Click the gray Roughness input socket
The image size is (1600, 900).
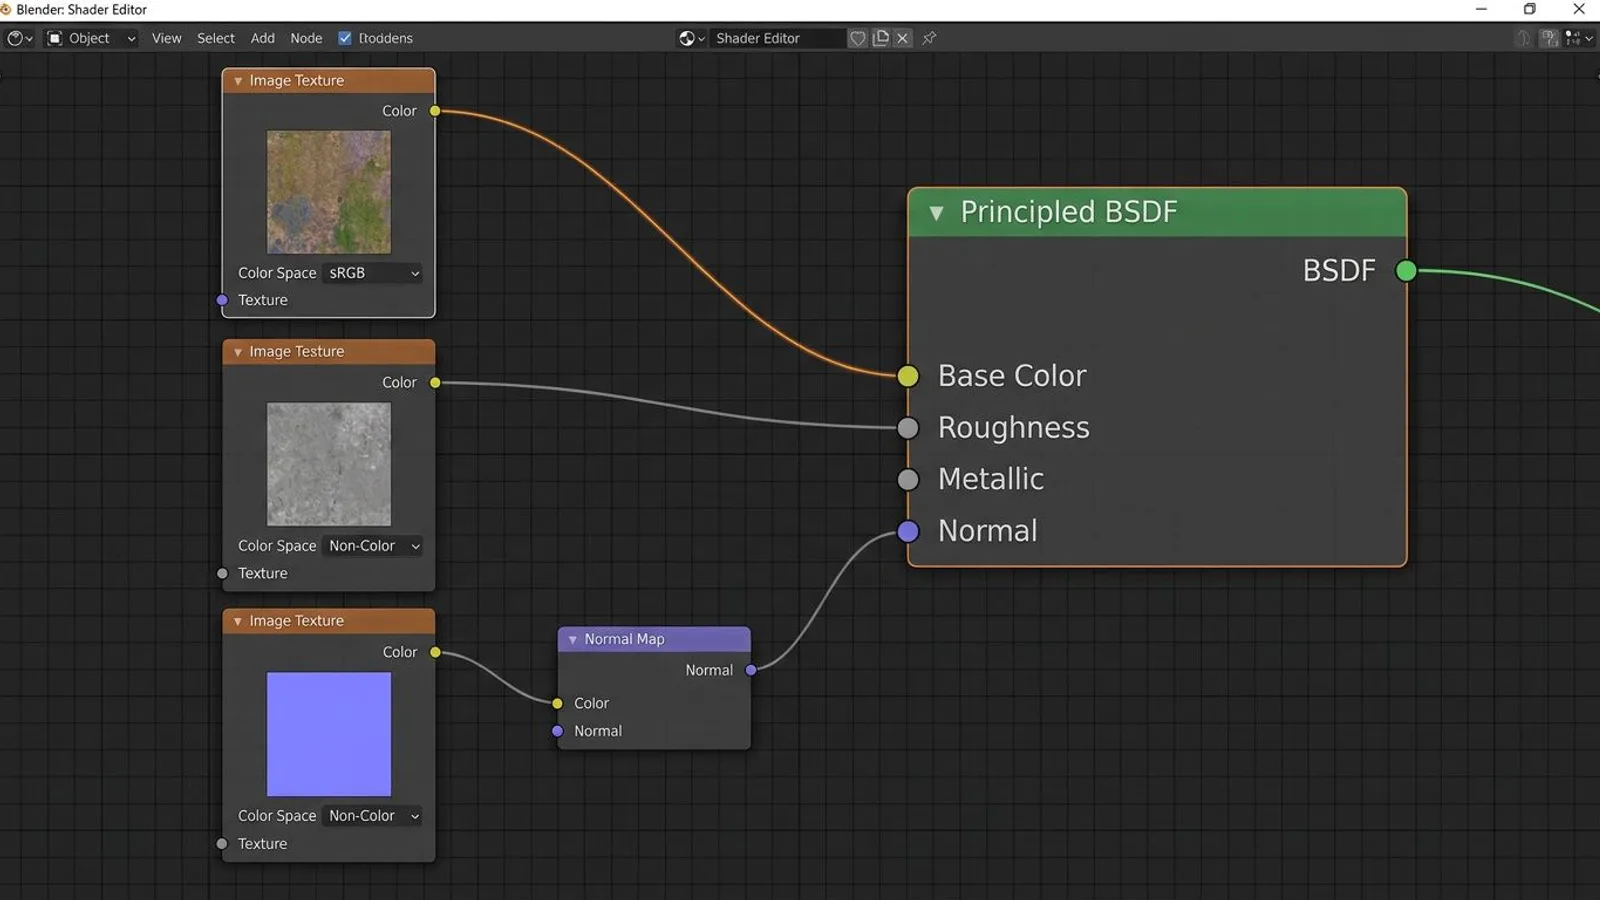908,428
